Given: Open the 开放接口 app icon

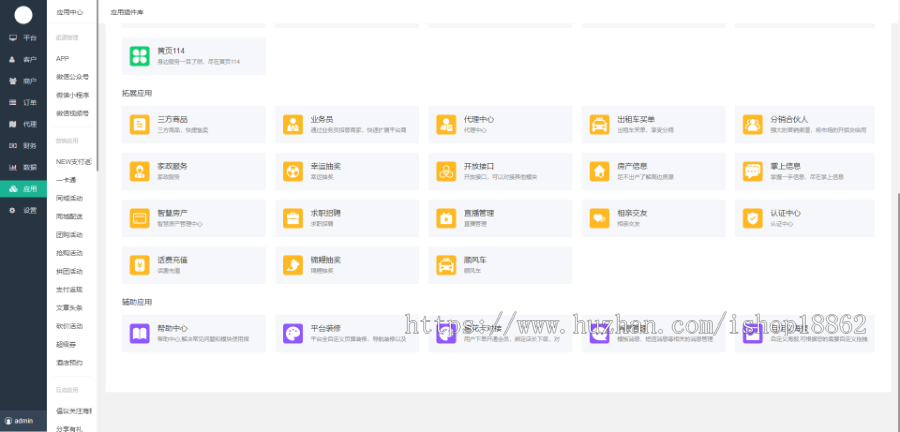Looking at the screenshot, I should coord(446,171).
